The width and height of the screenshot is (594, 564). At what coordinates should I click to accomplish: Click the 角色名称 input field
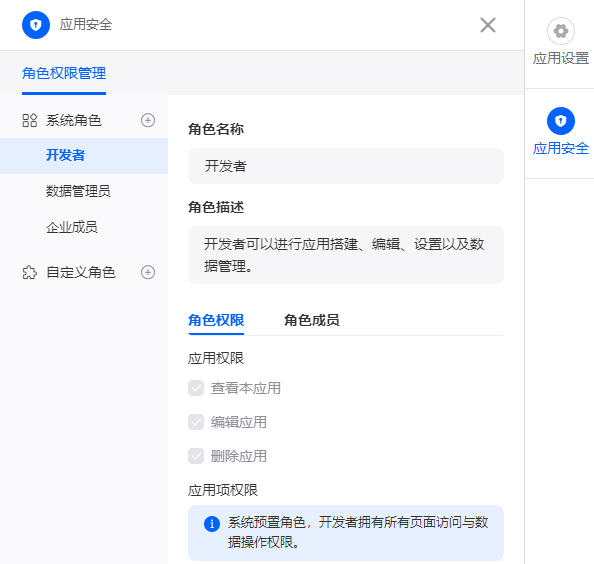(x=345, y=166)
